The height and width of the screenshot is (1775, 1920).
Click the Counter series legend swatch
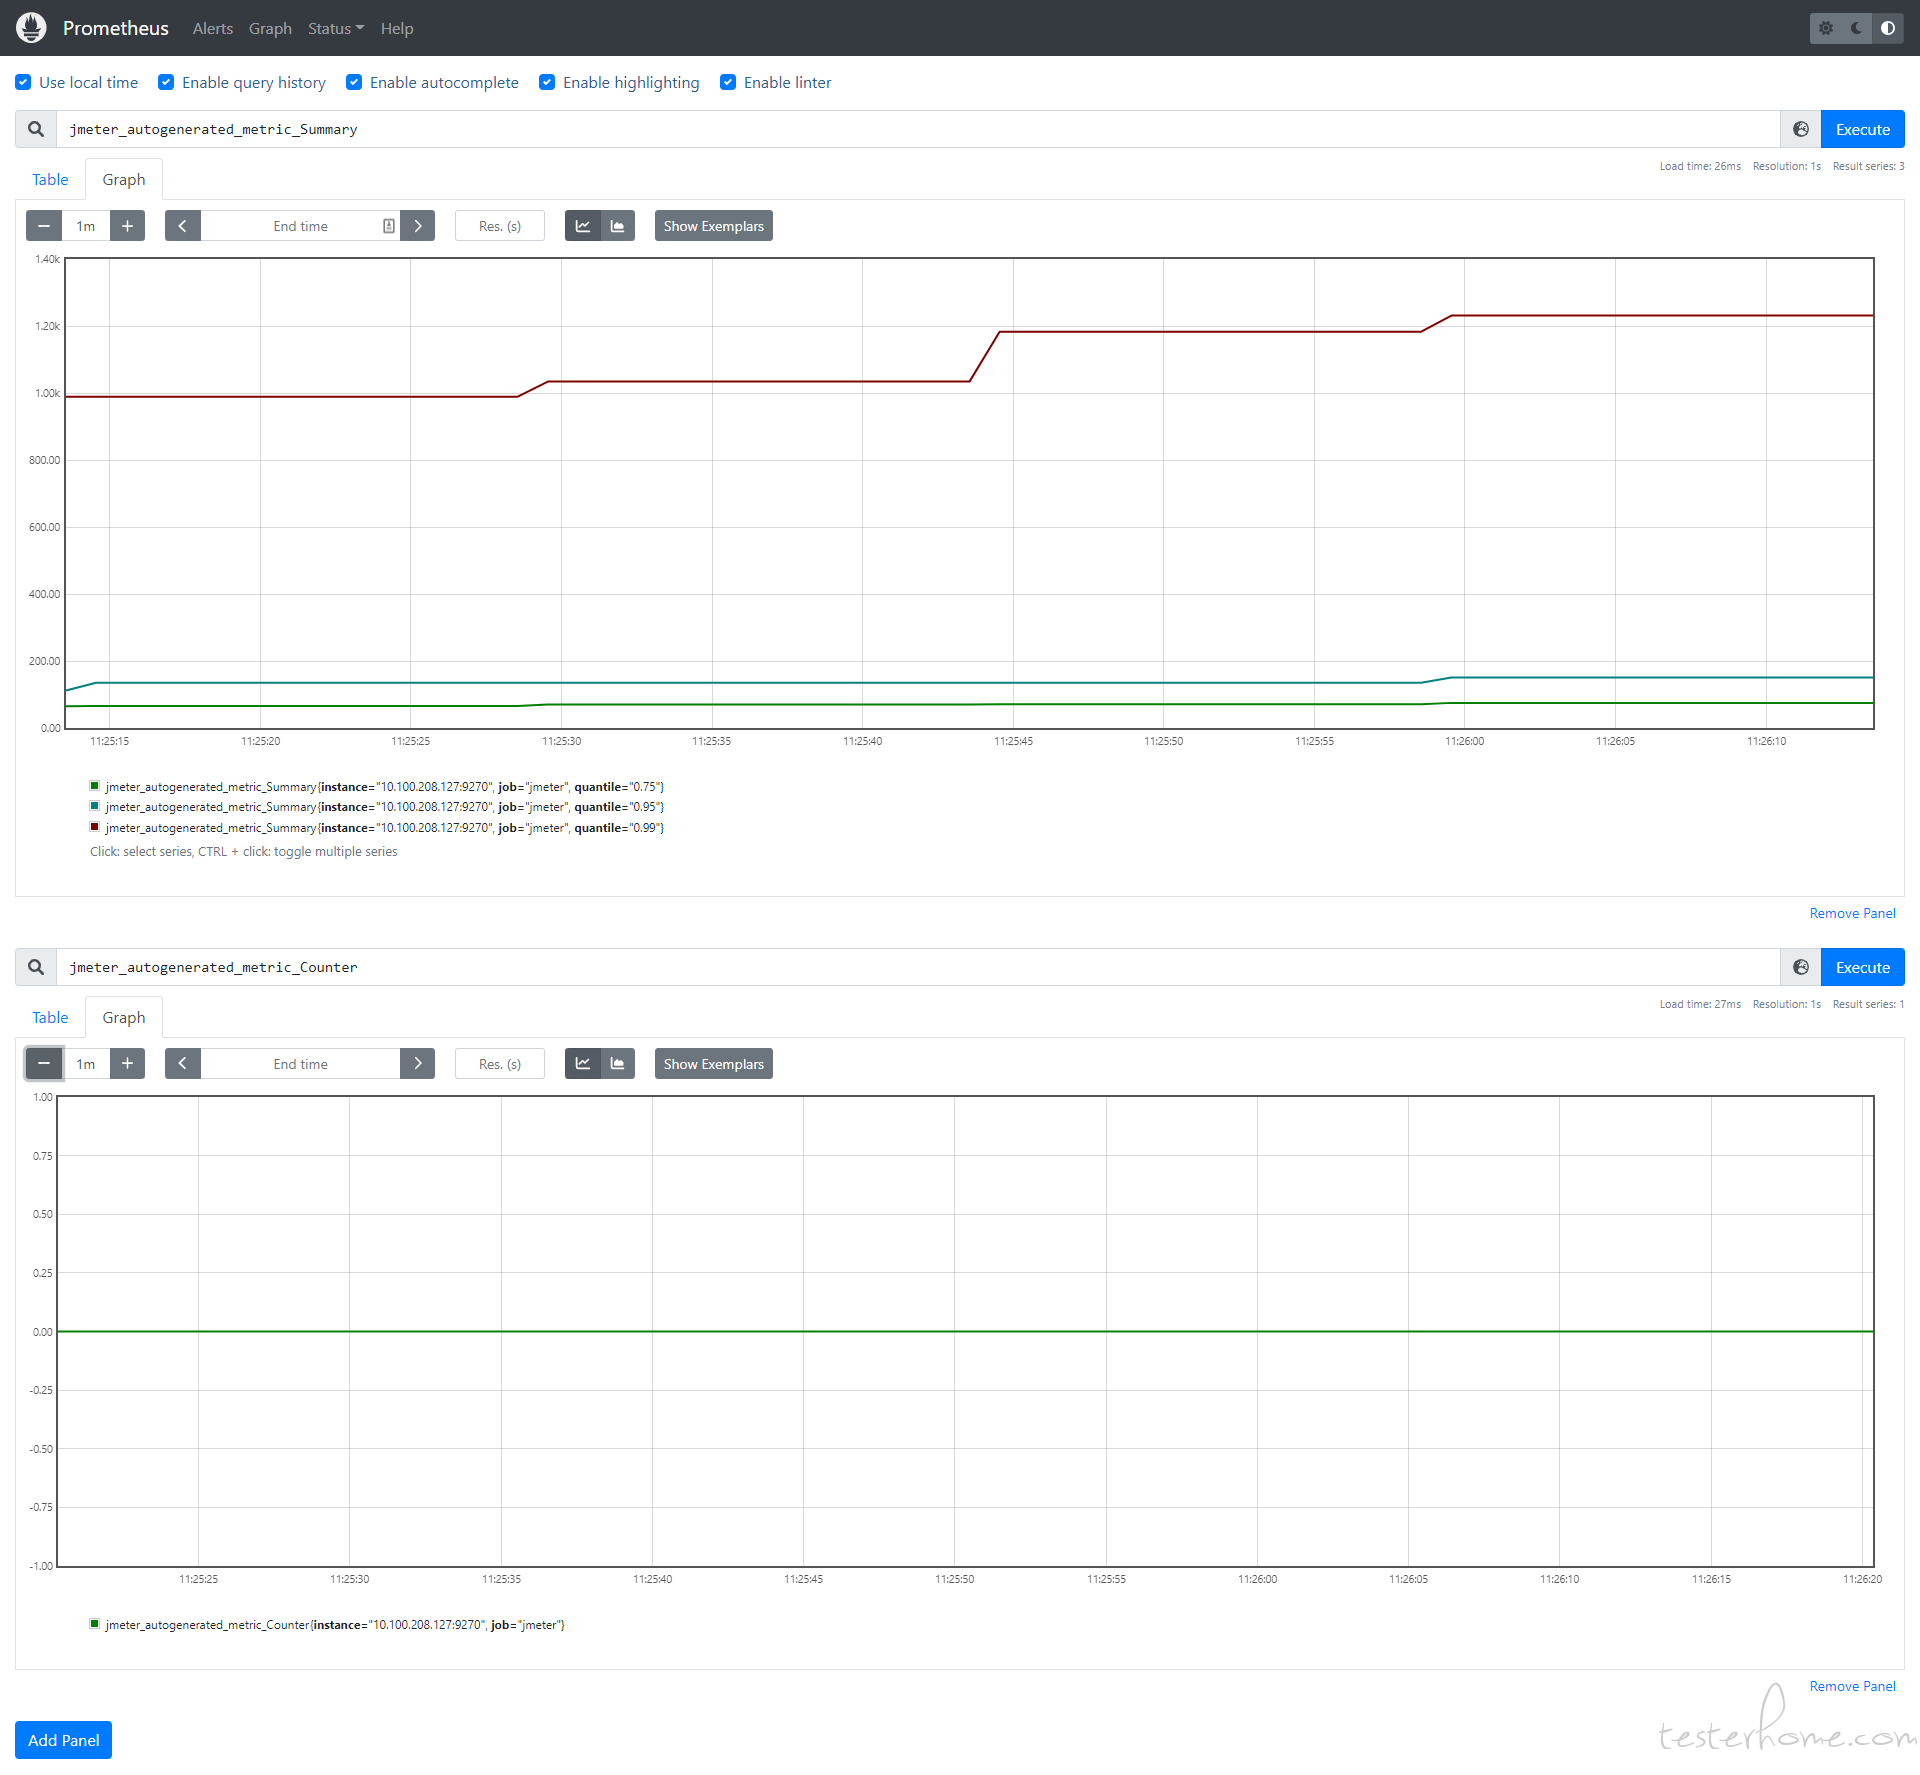pyautogui.click(x=94, y=1624)
